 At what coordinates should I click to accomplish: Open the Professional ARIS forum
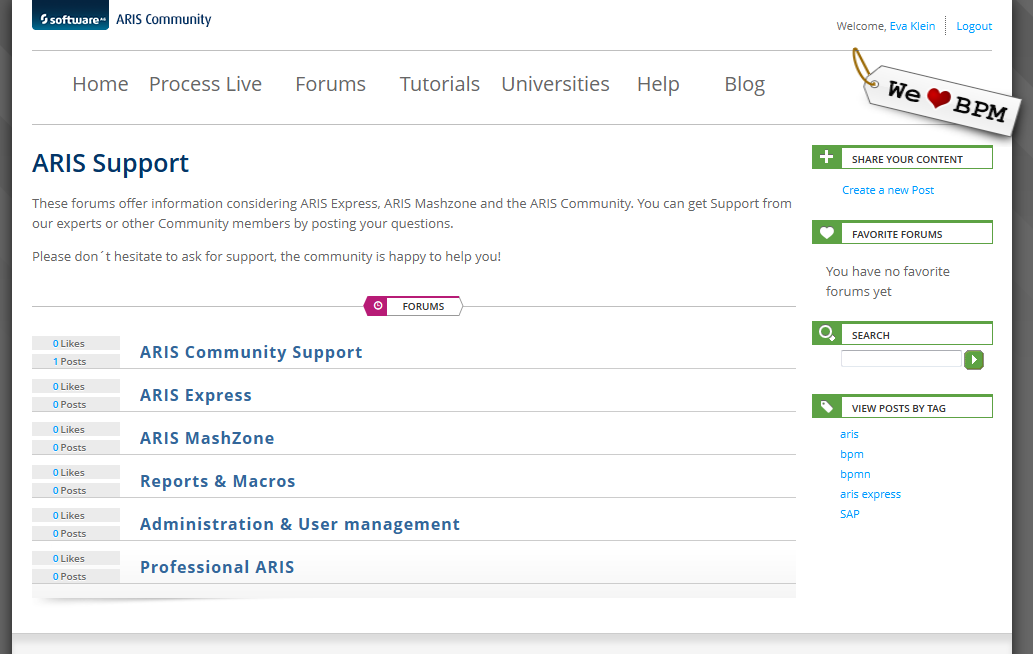[x=217, y=567]
